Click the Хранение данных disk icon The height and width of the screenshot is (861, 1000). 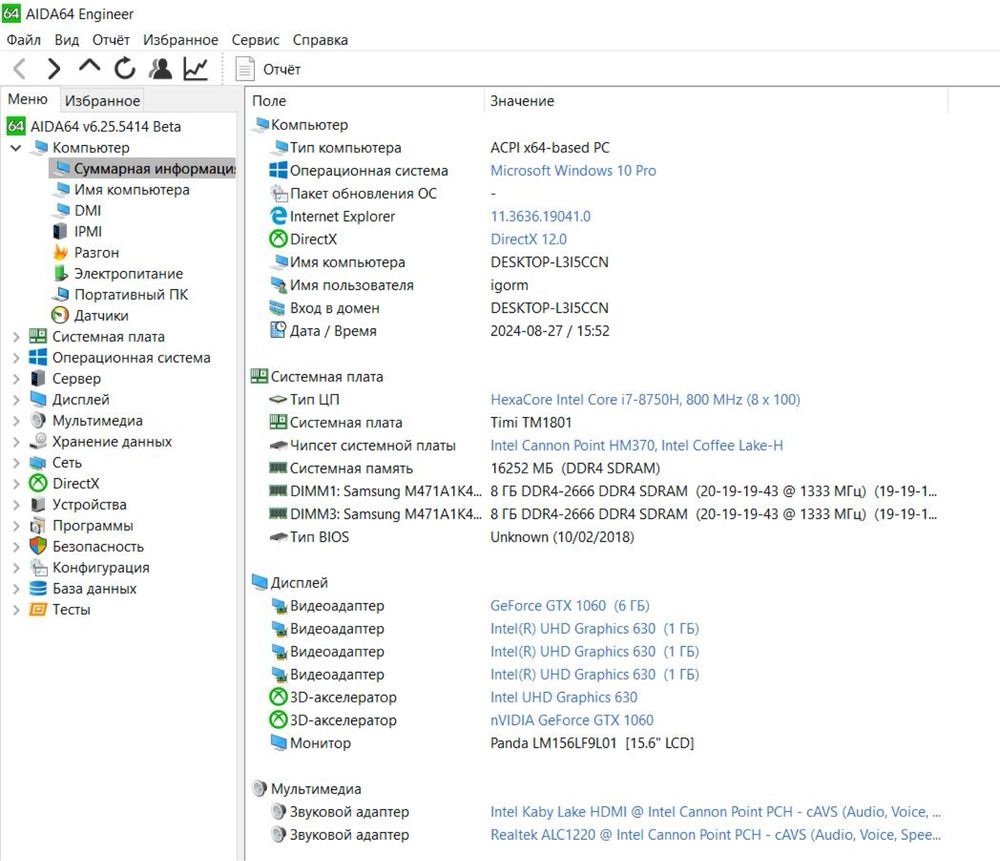tap(38, 442)
